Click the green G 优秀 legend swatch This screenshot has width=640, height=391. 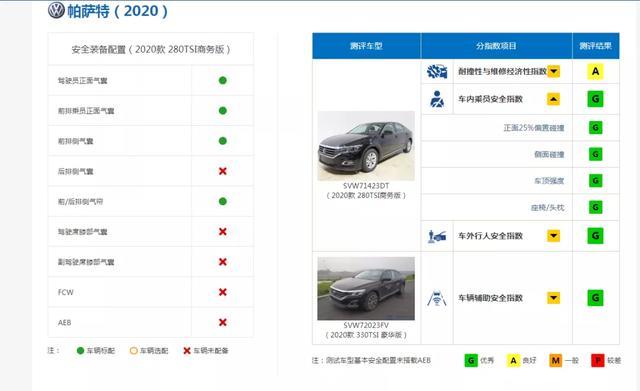click(x=471, y=360)
